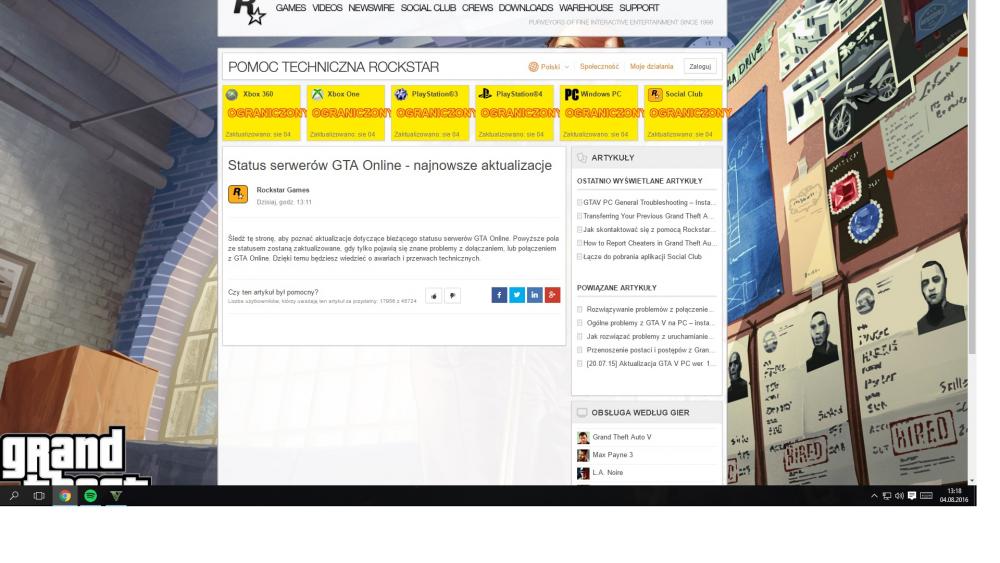Click the volume tray icon
The width and height of the screenshot is (1000, 563).
click(899, 495)
